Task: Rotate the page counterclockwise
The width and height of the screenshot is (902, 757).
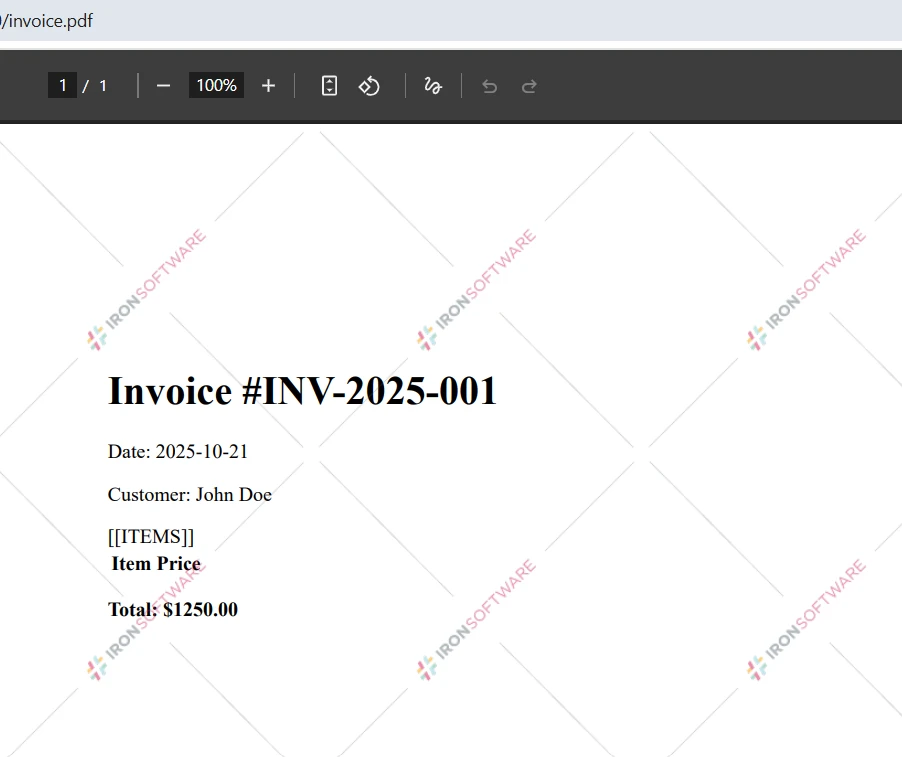Action: [x=369, y=86]
